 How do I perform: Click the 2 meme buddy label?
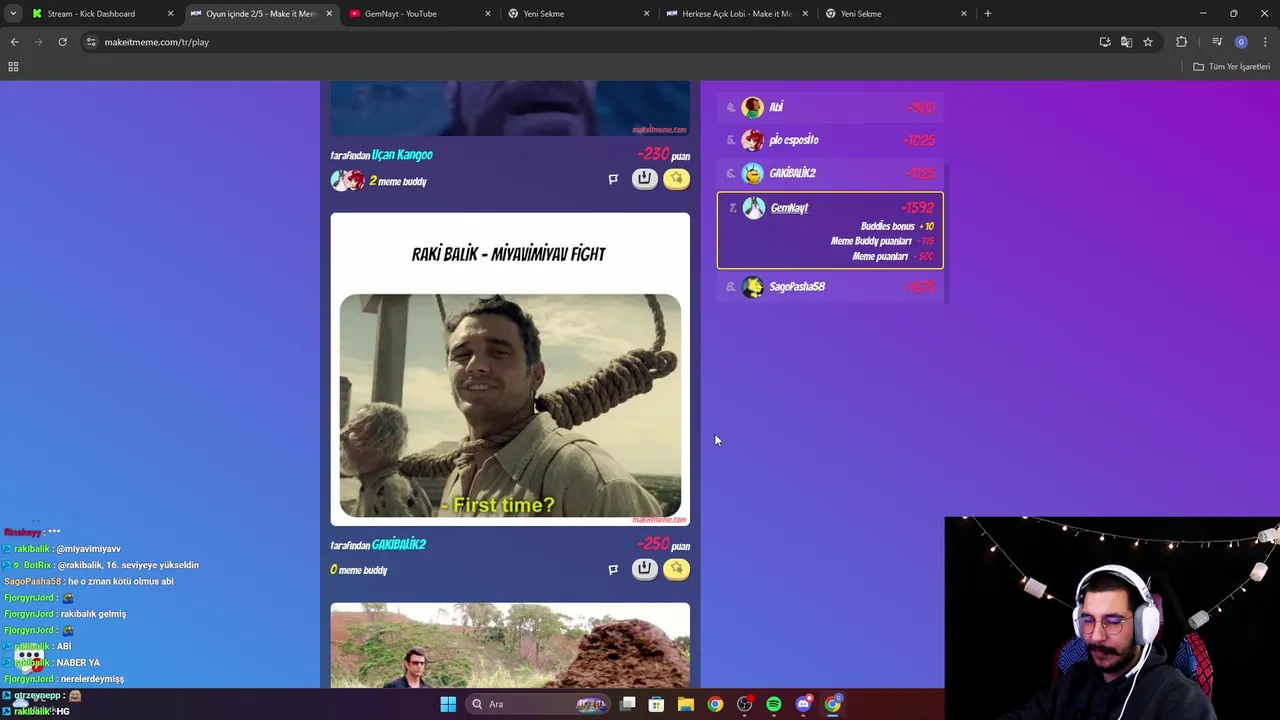click(x=398, y=181)
